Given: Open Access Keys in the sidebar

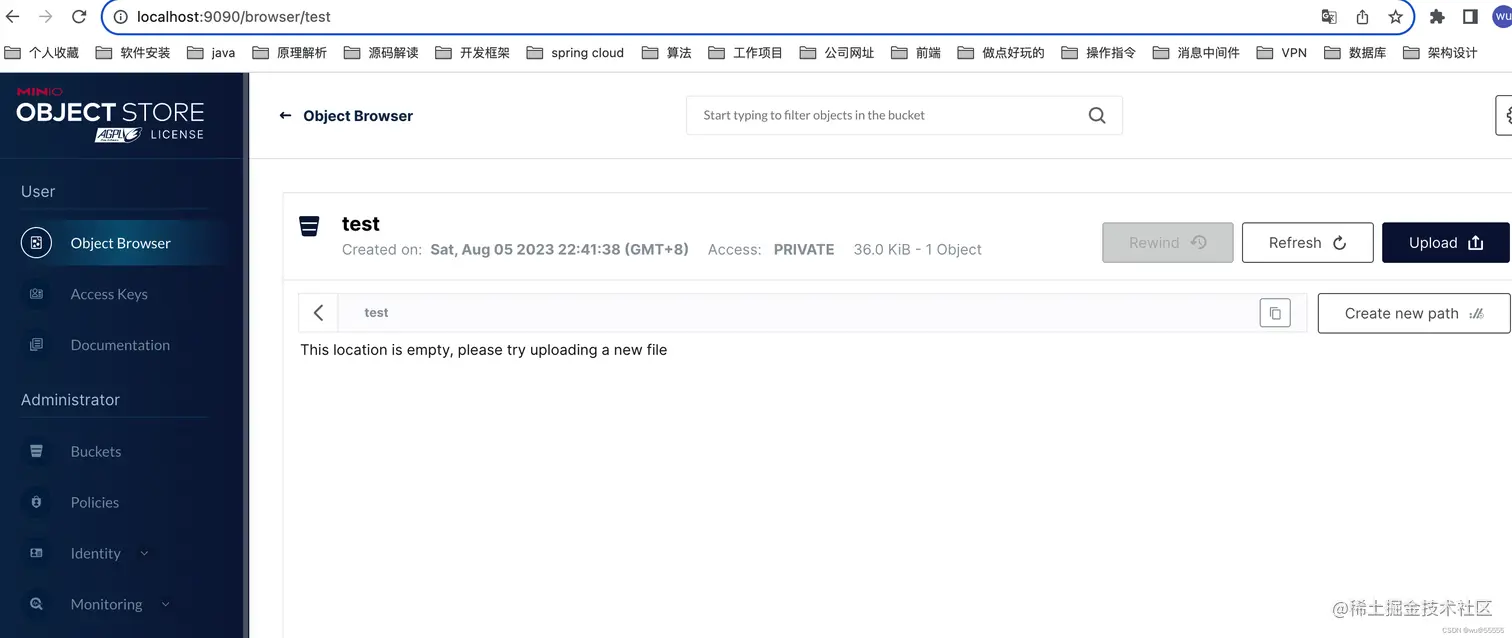Looking at the screenshot, I should 108,294.
